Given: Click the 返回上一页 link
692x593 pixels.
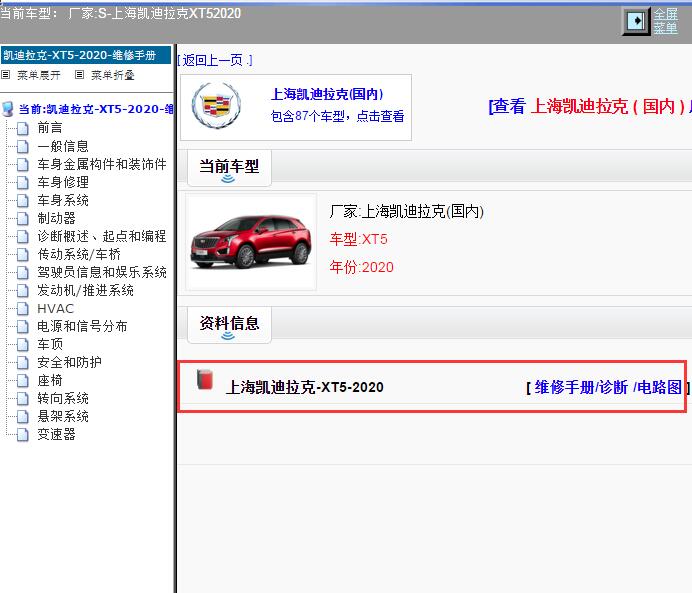Looking at the screenshot, I should point(215,60).
